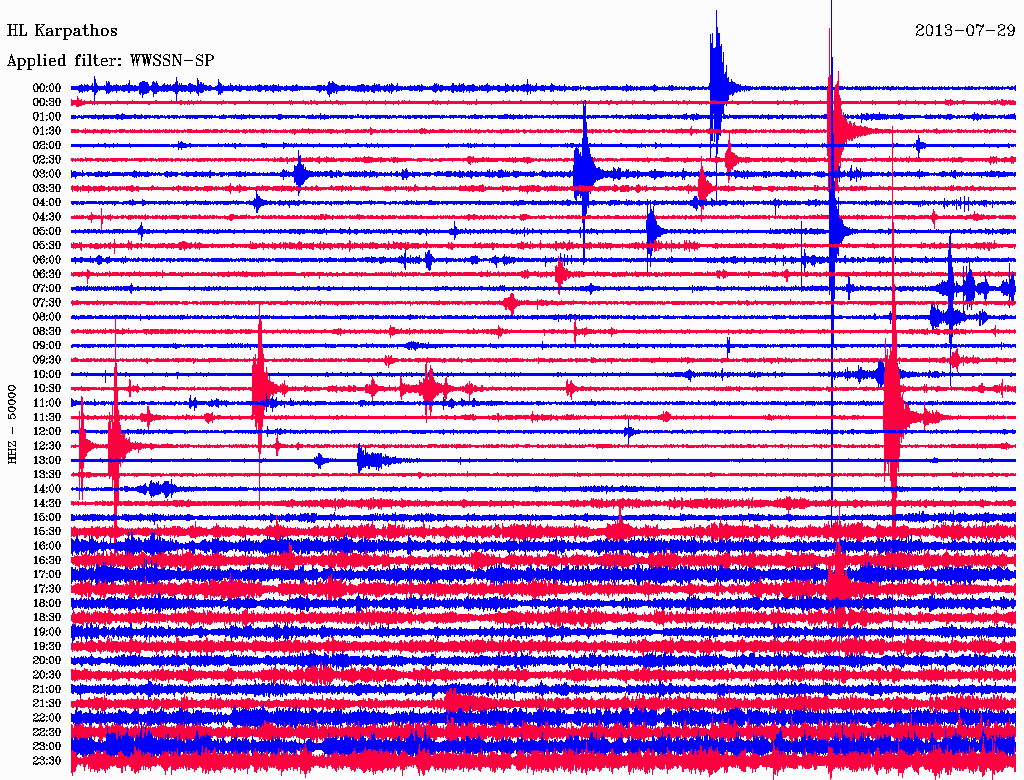Click the 07:30 time label

[x=47, y=302]
